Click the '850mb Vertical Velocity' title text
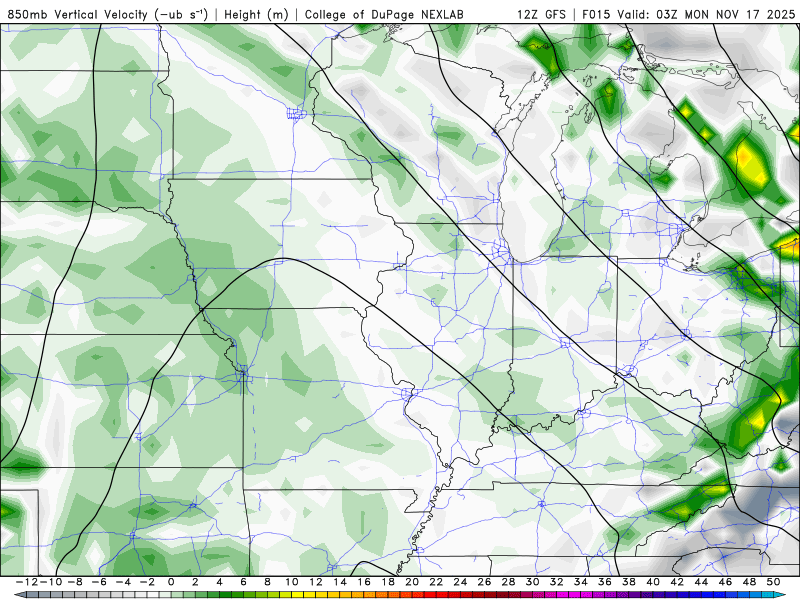The width and height of the screenshot is (800, 600). [x=78, y=14]
